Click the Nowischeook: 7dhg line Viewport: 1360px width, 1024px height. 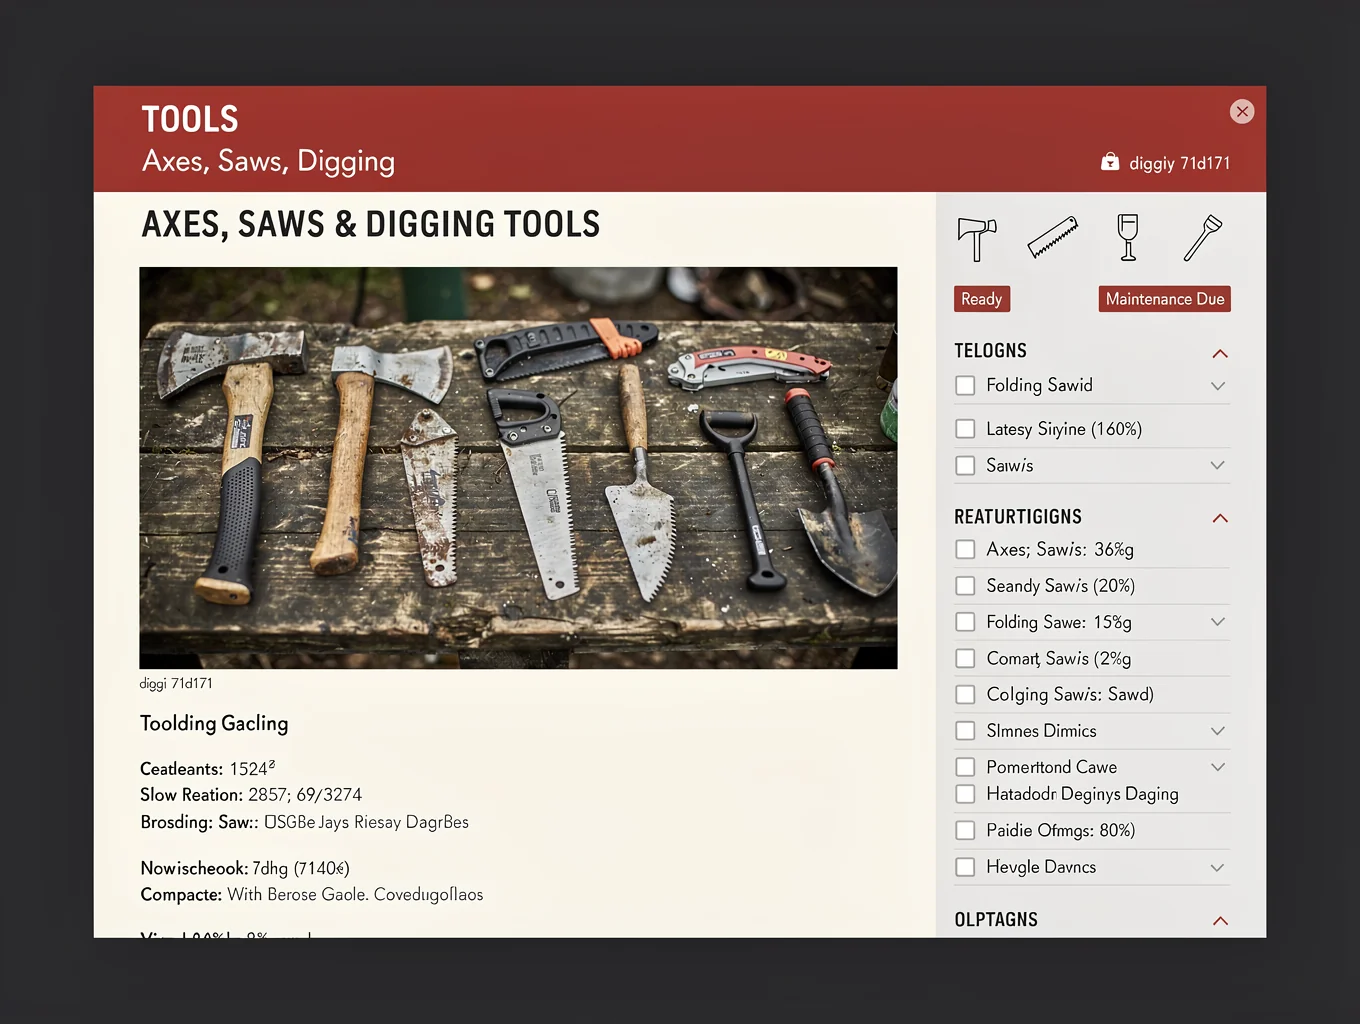click(x=245, y=868)
